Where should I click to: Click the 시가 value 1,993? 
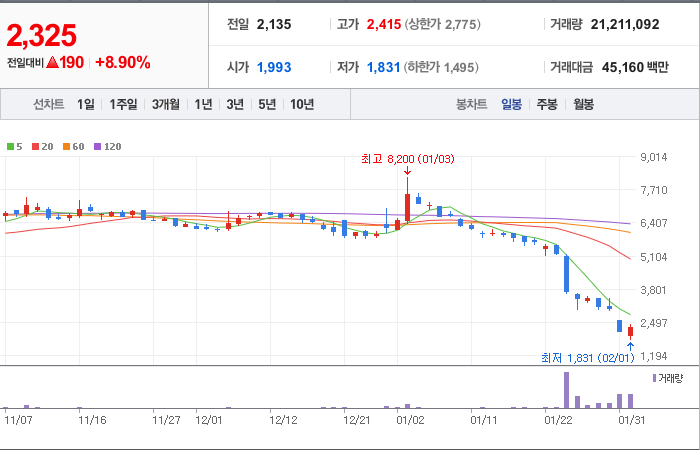tap(274, 67)
